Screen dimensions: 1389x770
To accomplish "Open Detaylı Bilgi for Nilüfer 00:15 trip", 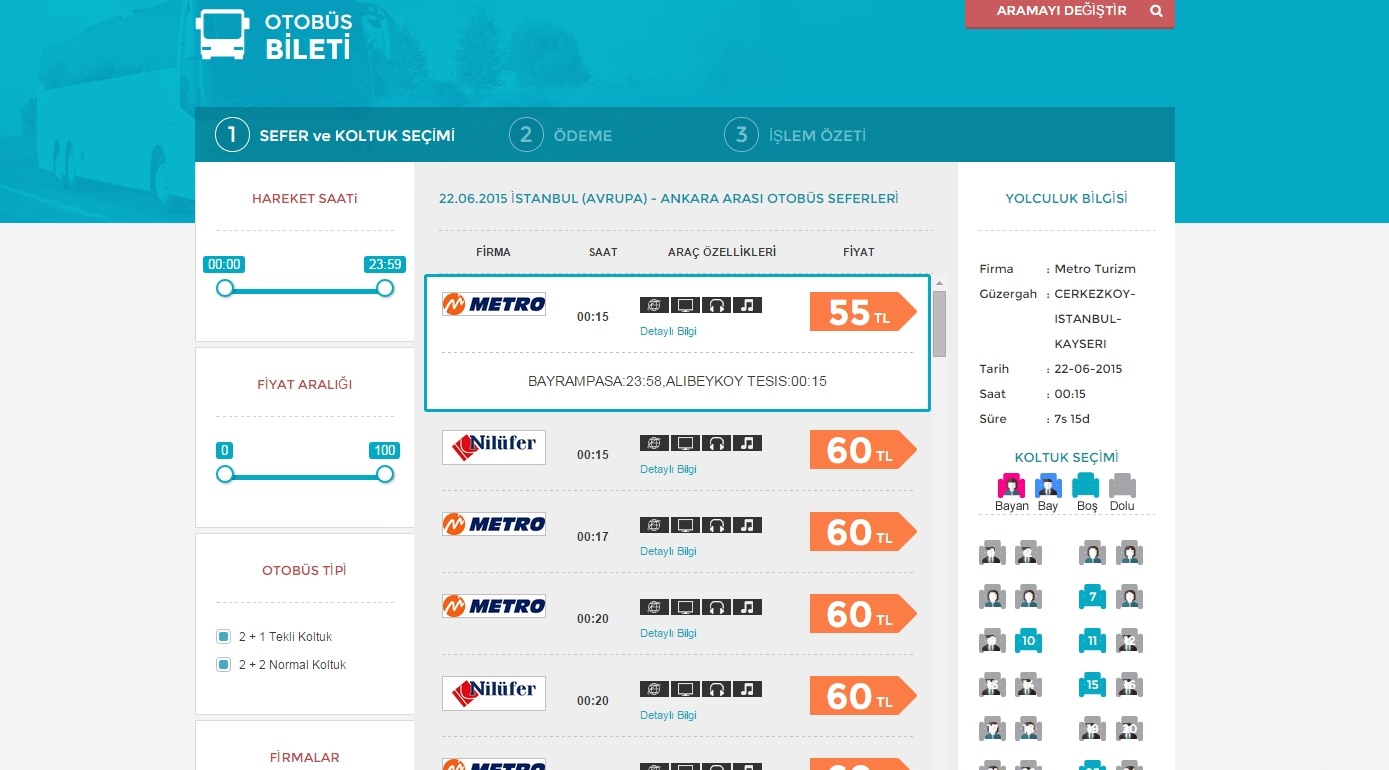I will 668,469.
